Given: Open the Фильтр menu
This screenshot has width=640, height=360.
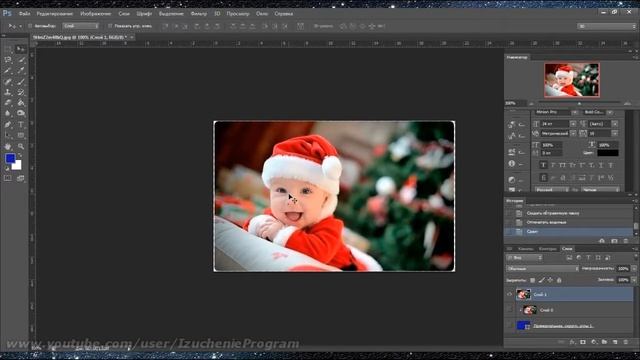Looking at the screenshot, I should pos(199,13).
